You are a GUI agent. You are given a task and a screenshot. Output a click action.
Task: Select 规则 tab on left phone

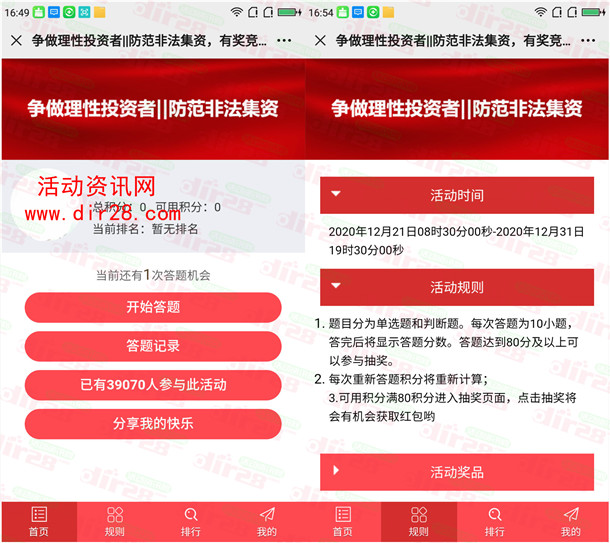(115, 522)
